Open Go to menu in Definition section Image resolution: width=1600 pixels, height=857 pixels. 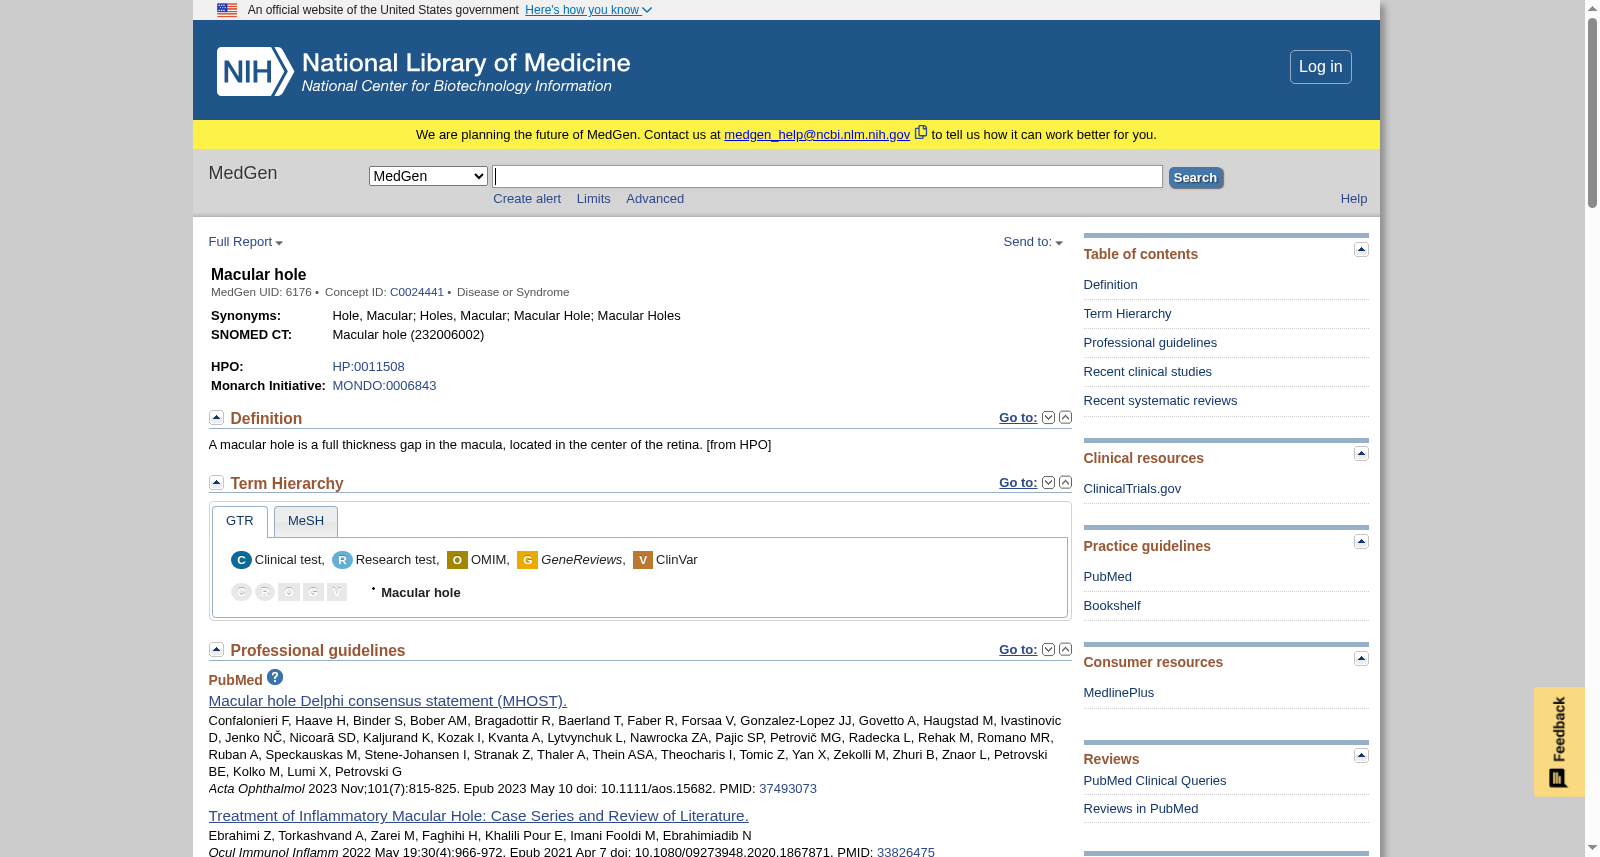tap(1018, 418)
